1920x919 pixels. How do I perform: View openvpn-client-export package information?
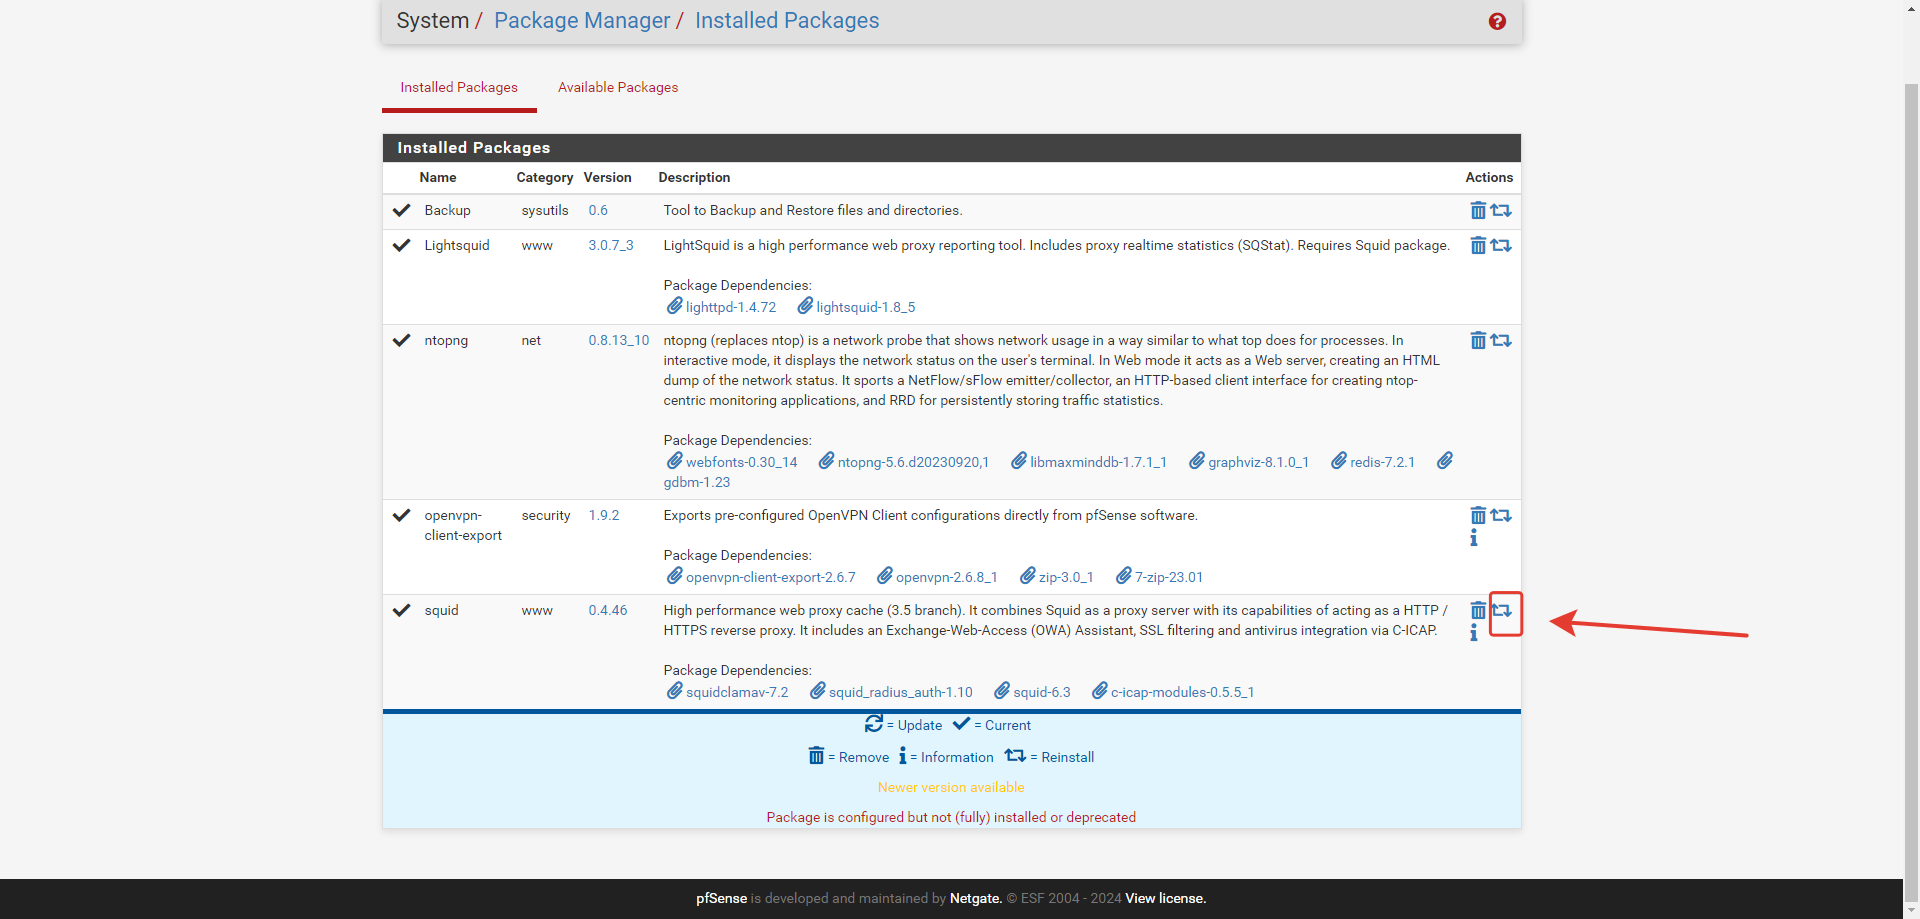point(1474,538)
